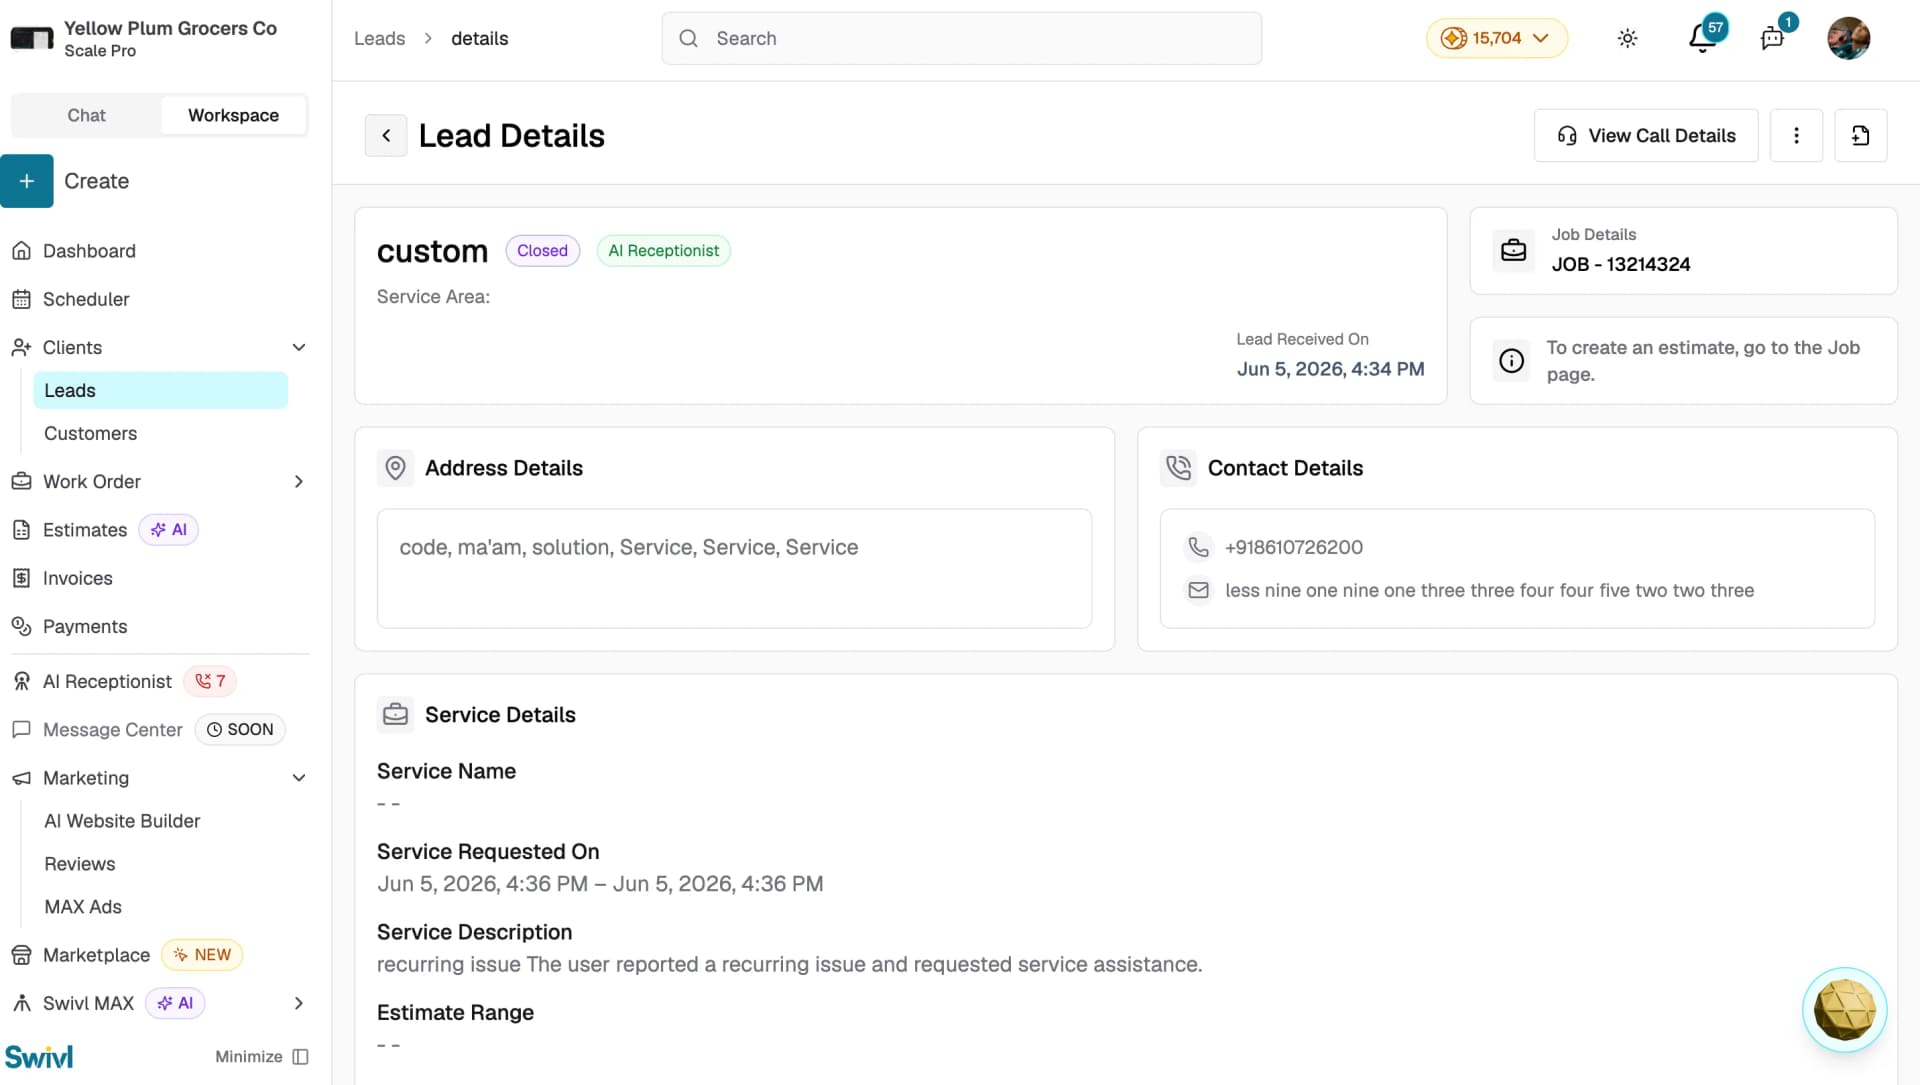
Task: Click the Leads breadcrumb link
Action: click(379, 38)
